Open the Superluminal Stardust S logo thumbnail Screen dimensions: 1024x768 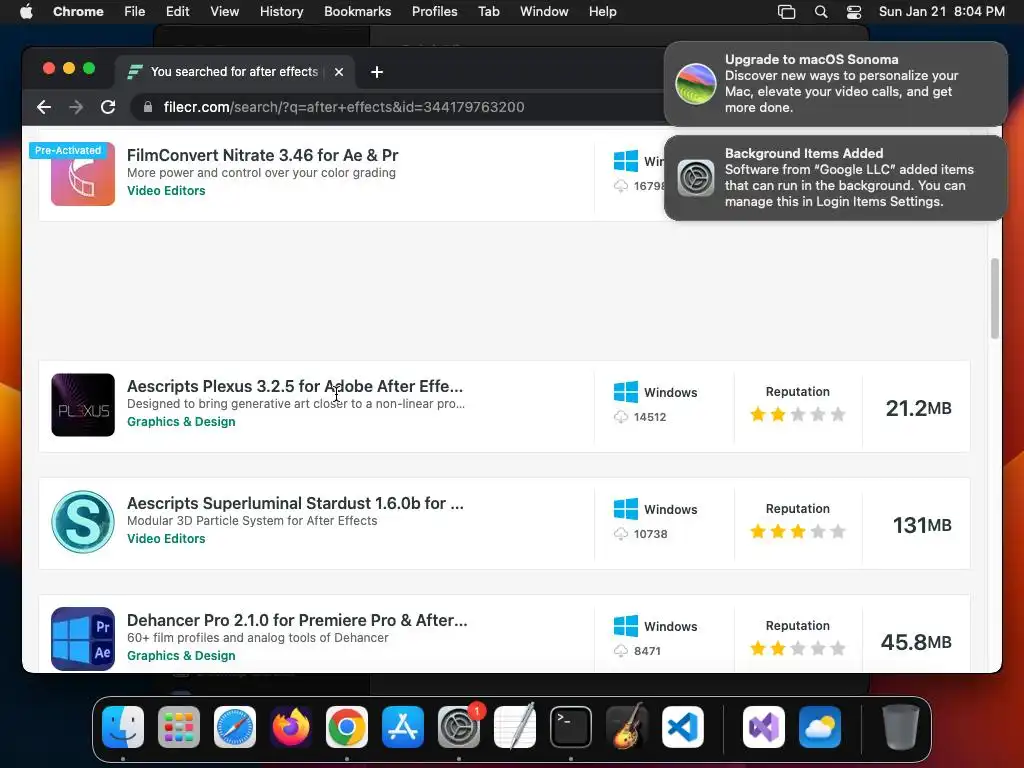83,522
